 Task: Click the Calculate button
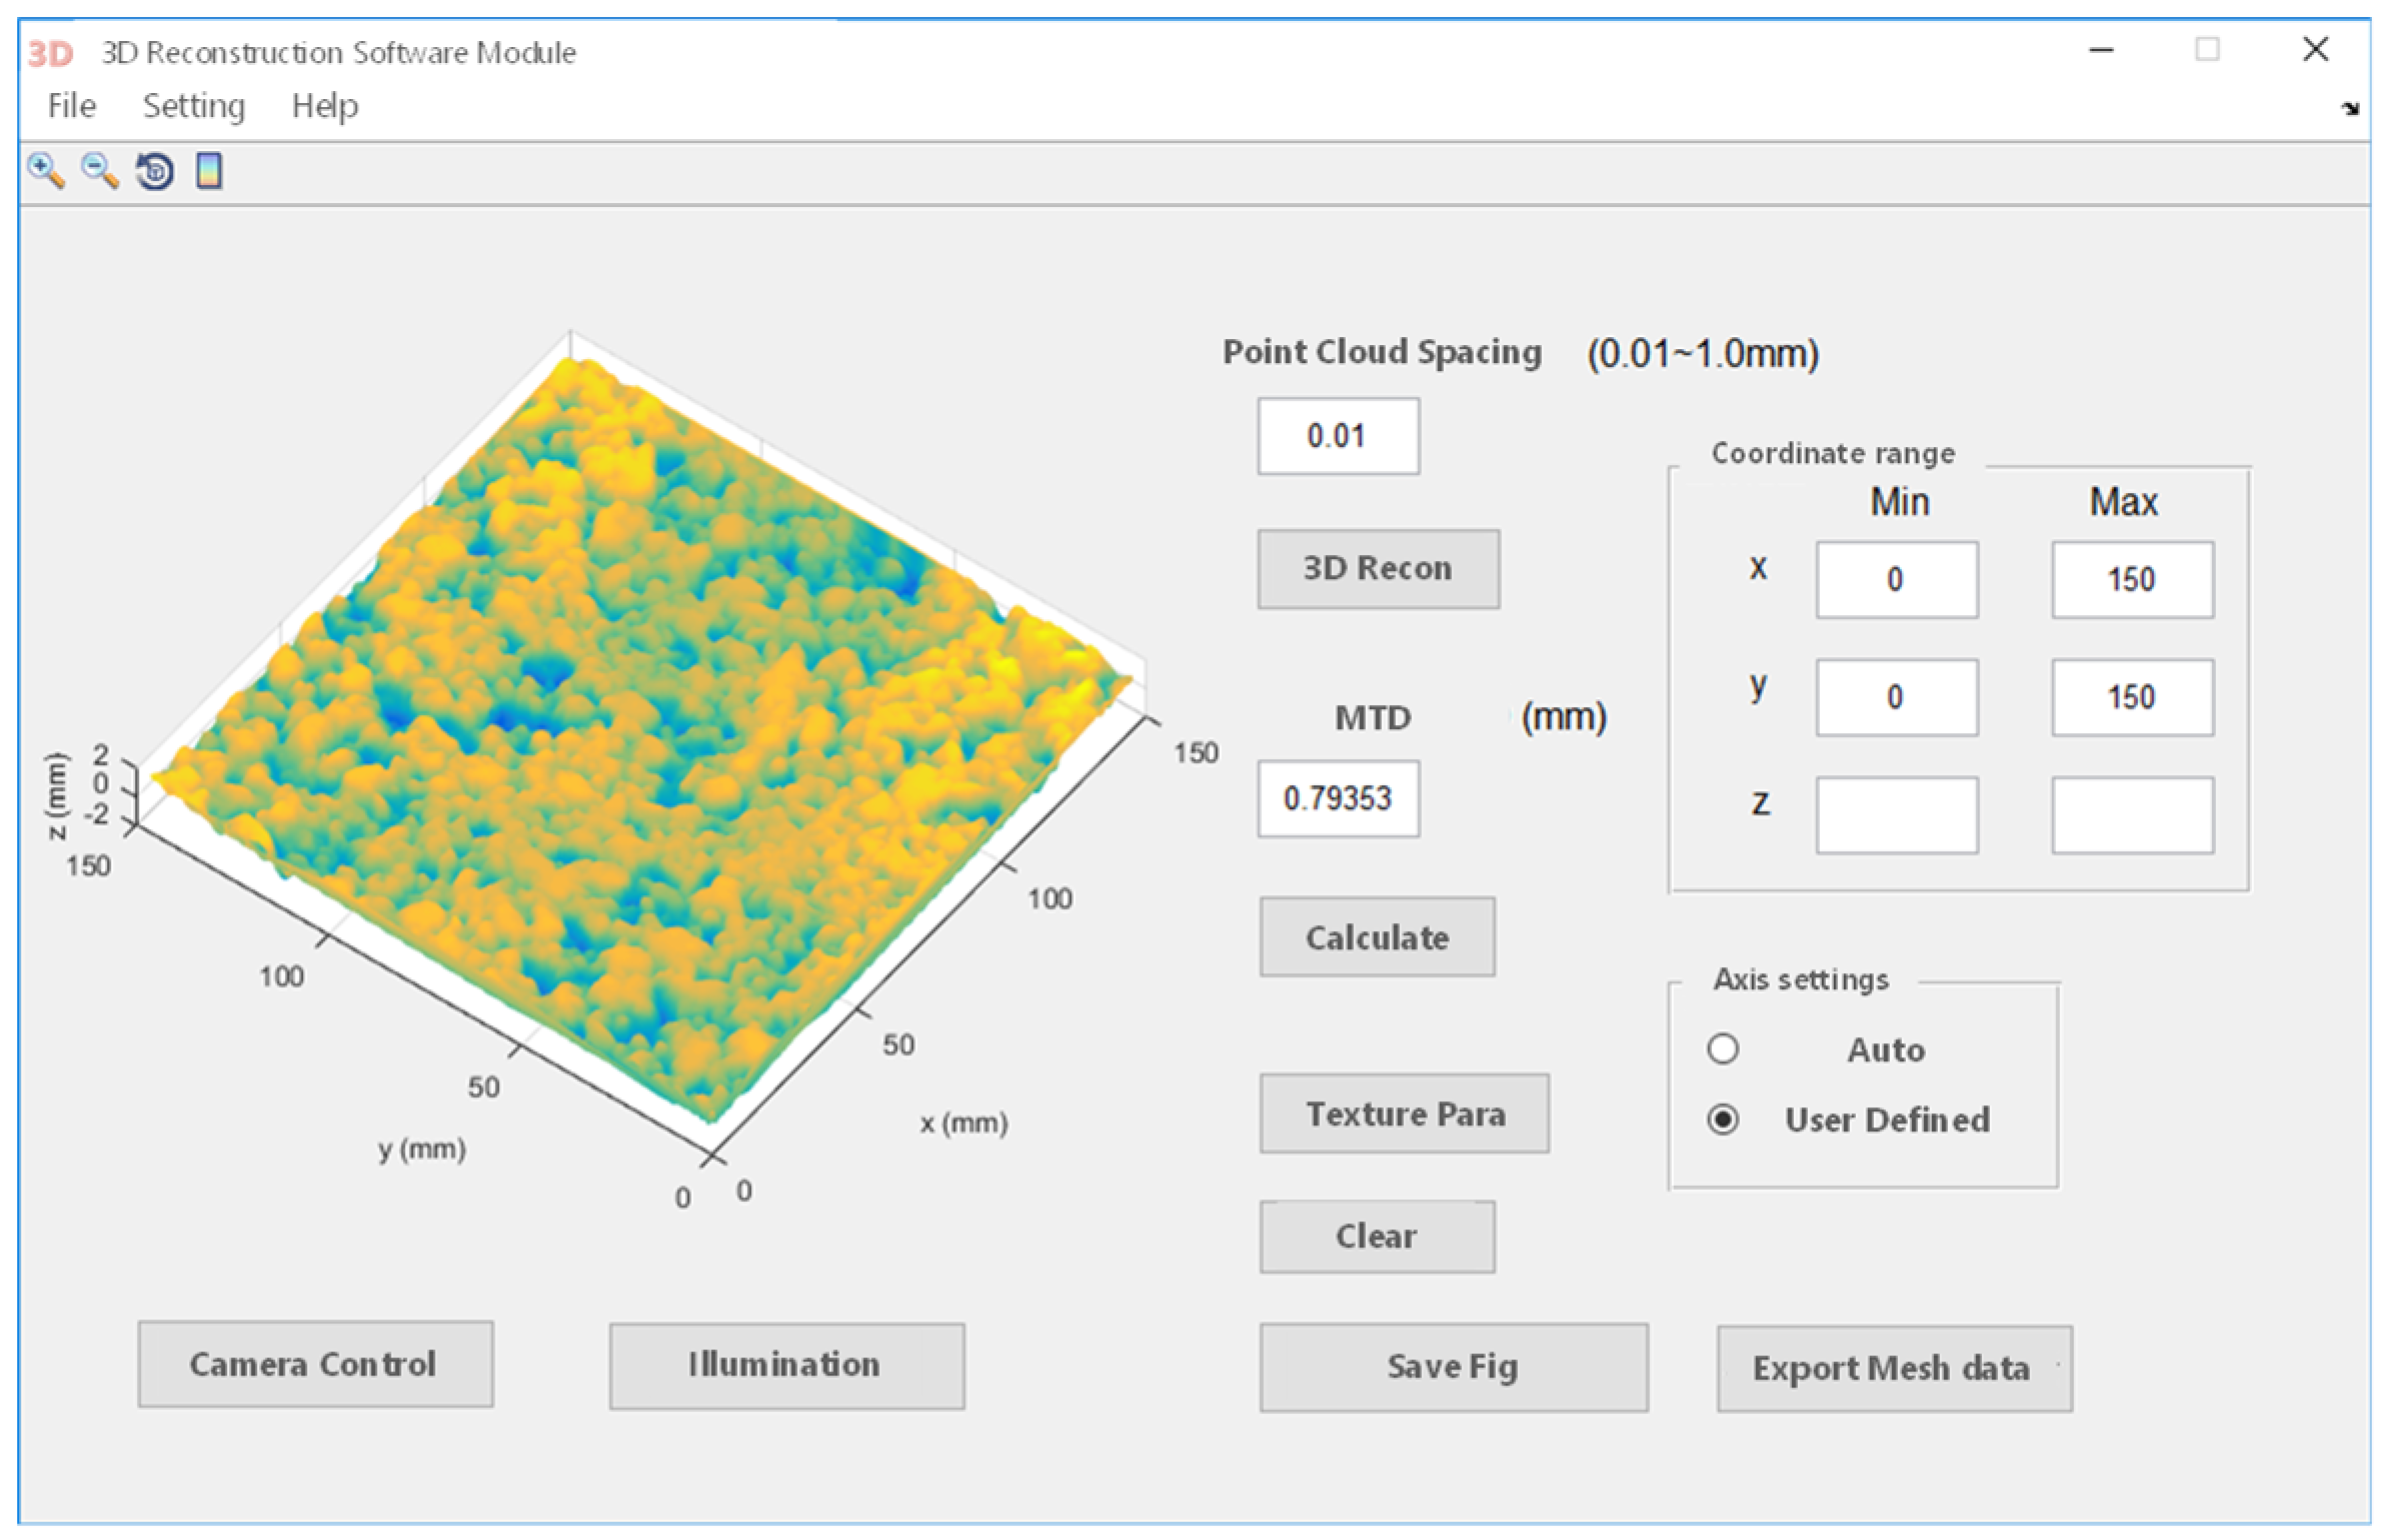coord(1376,937)
